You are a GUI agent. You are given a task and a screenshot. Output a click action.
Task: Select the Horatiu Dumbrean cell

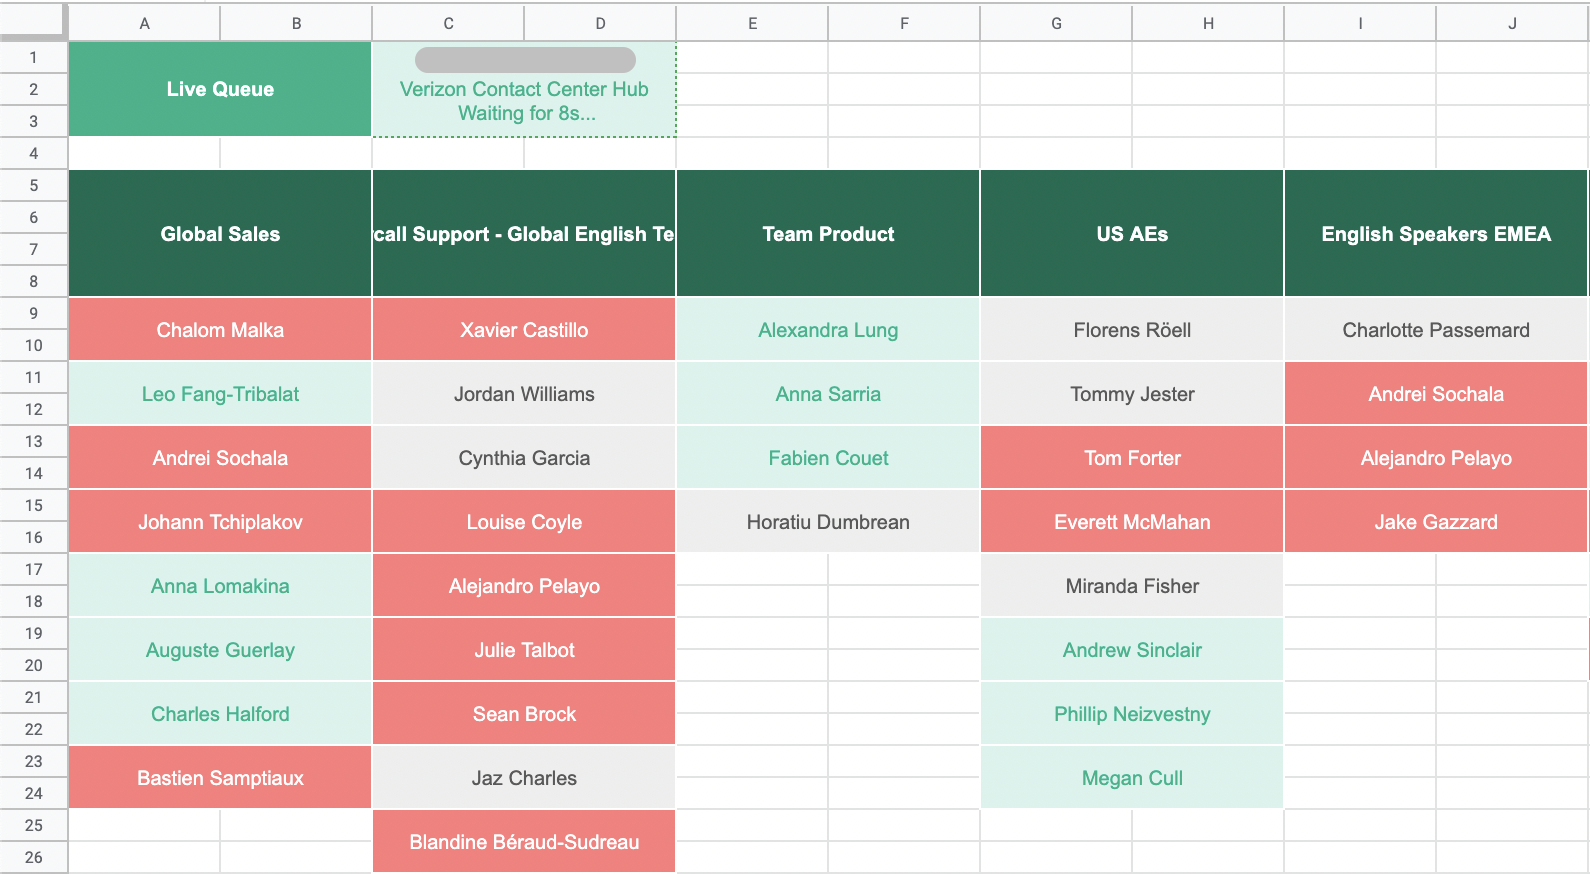(828, 522)
